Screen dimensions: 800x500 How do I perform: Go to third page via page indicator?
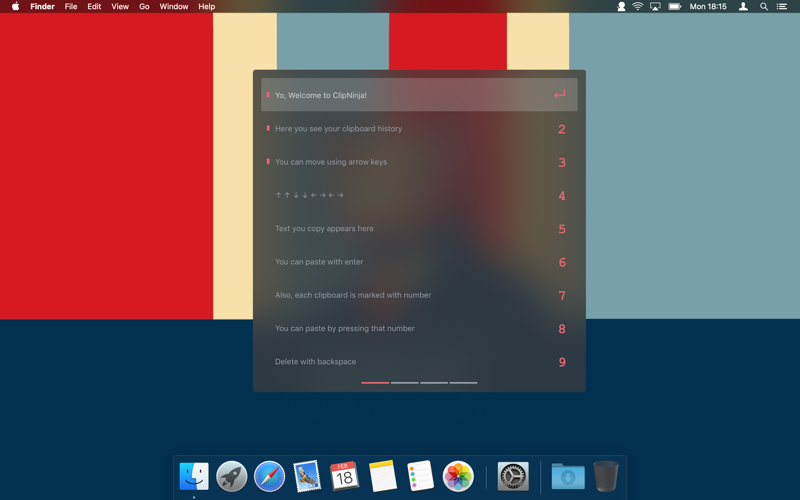434,383
